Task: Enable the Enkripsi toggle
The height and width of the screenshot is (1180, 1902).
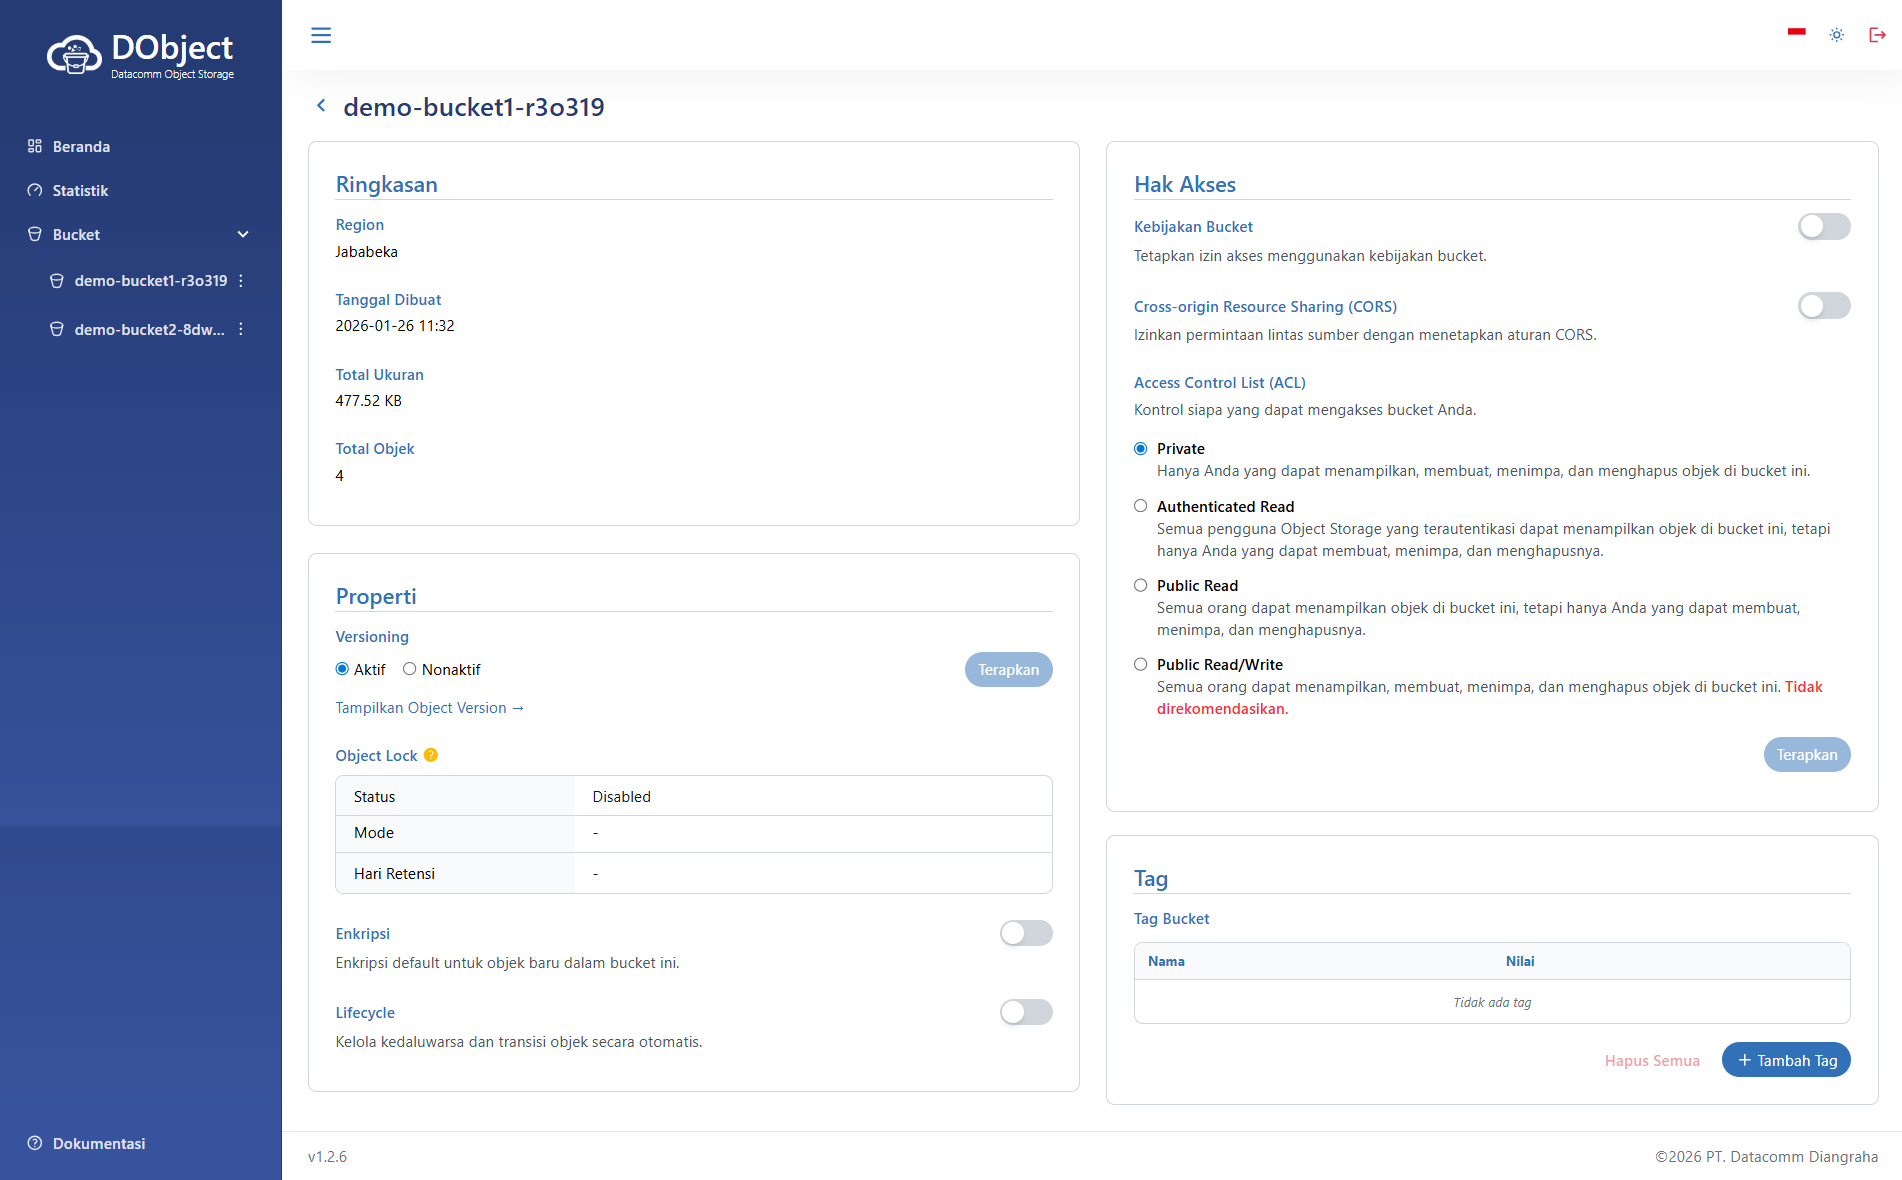Action: click(1025, 933)
